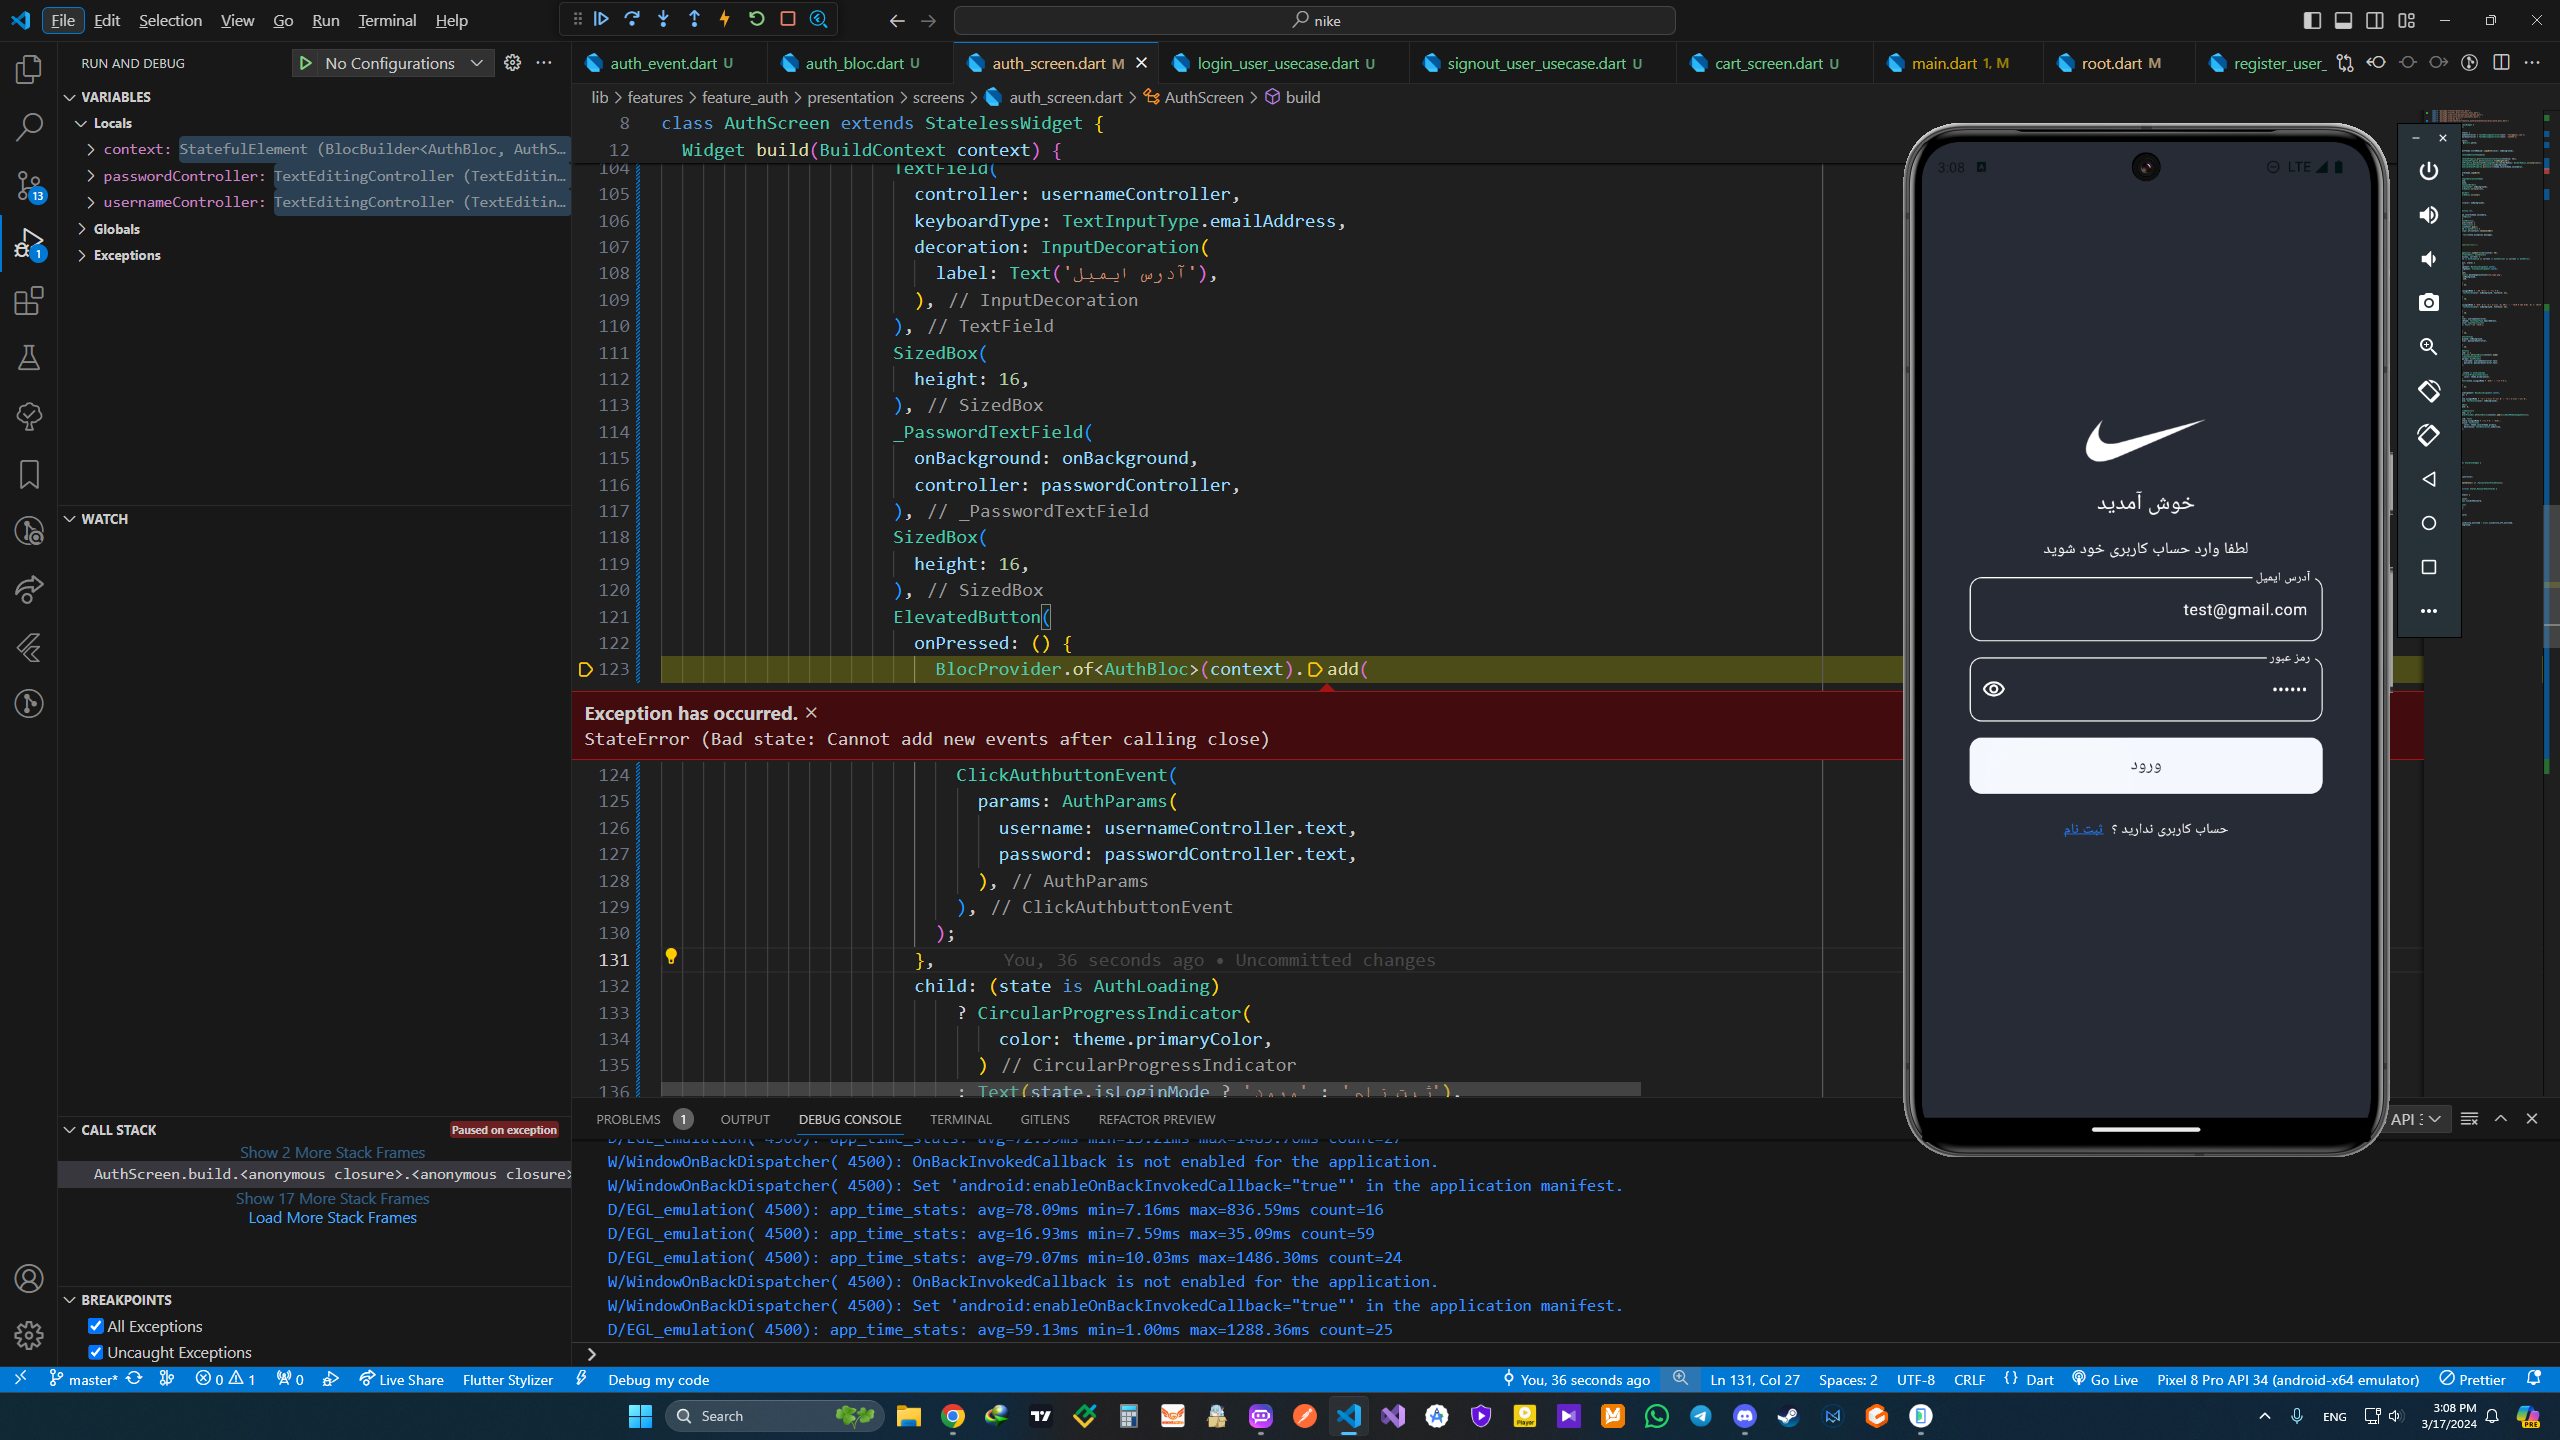
Task: Maximize the bottom panel size
Action: [2500, 1119]
